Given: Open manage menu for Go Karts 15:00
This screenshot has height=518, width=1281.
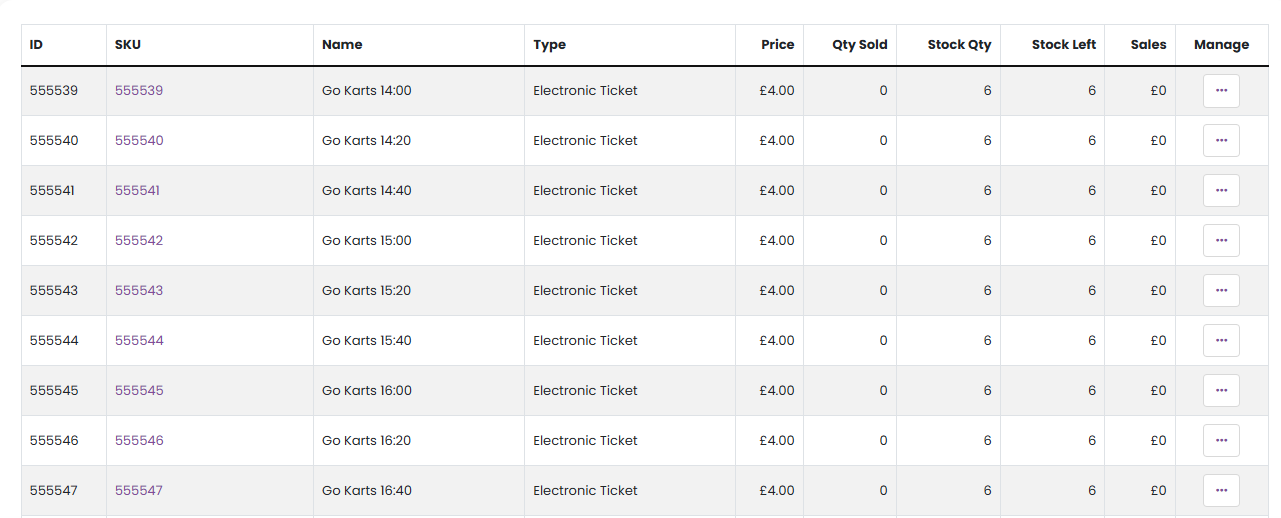Looking at the screenshot, I should tap(1221, 241).
